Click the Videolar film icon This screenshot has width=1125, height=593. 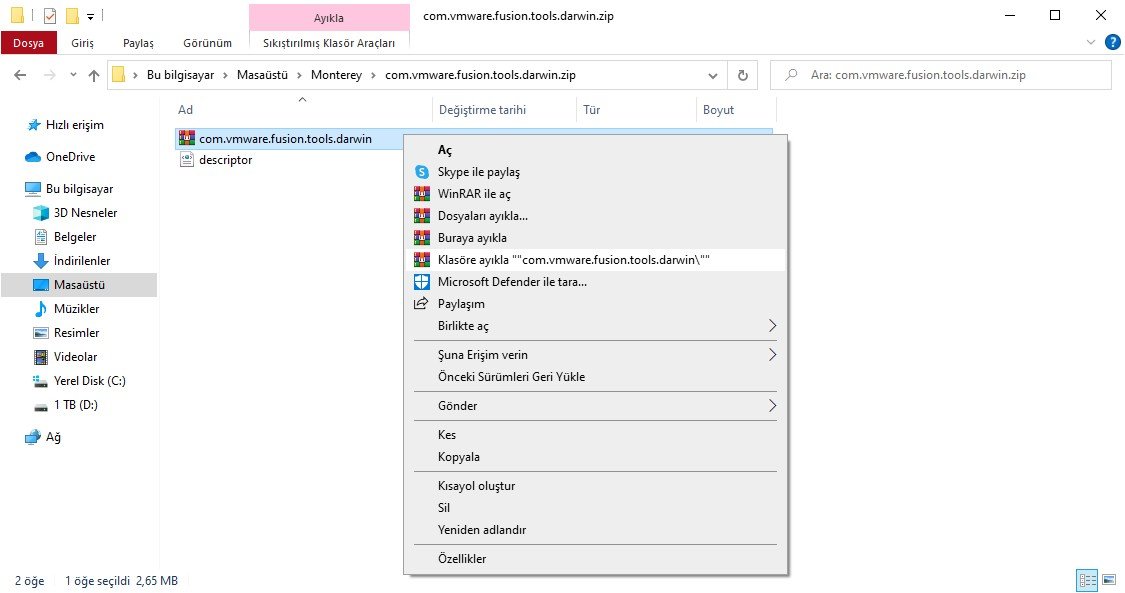[x=42, y=357]
